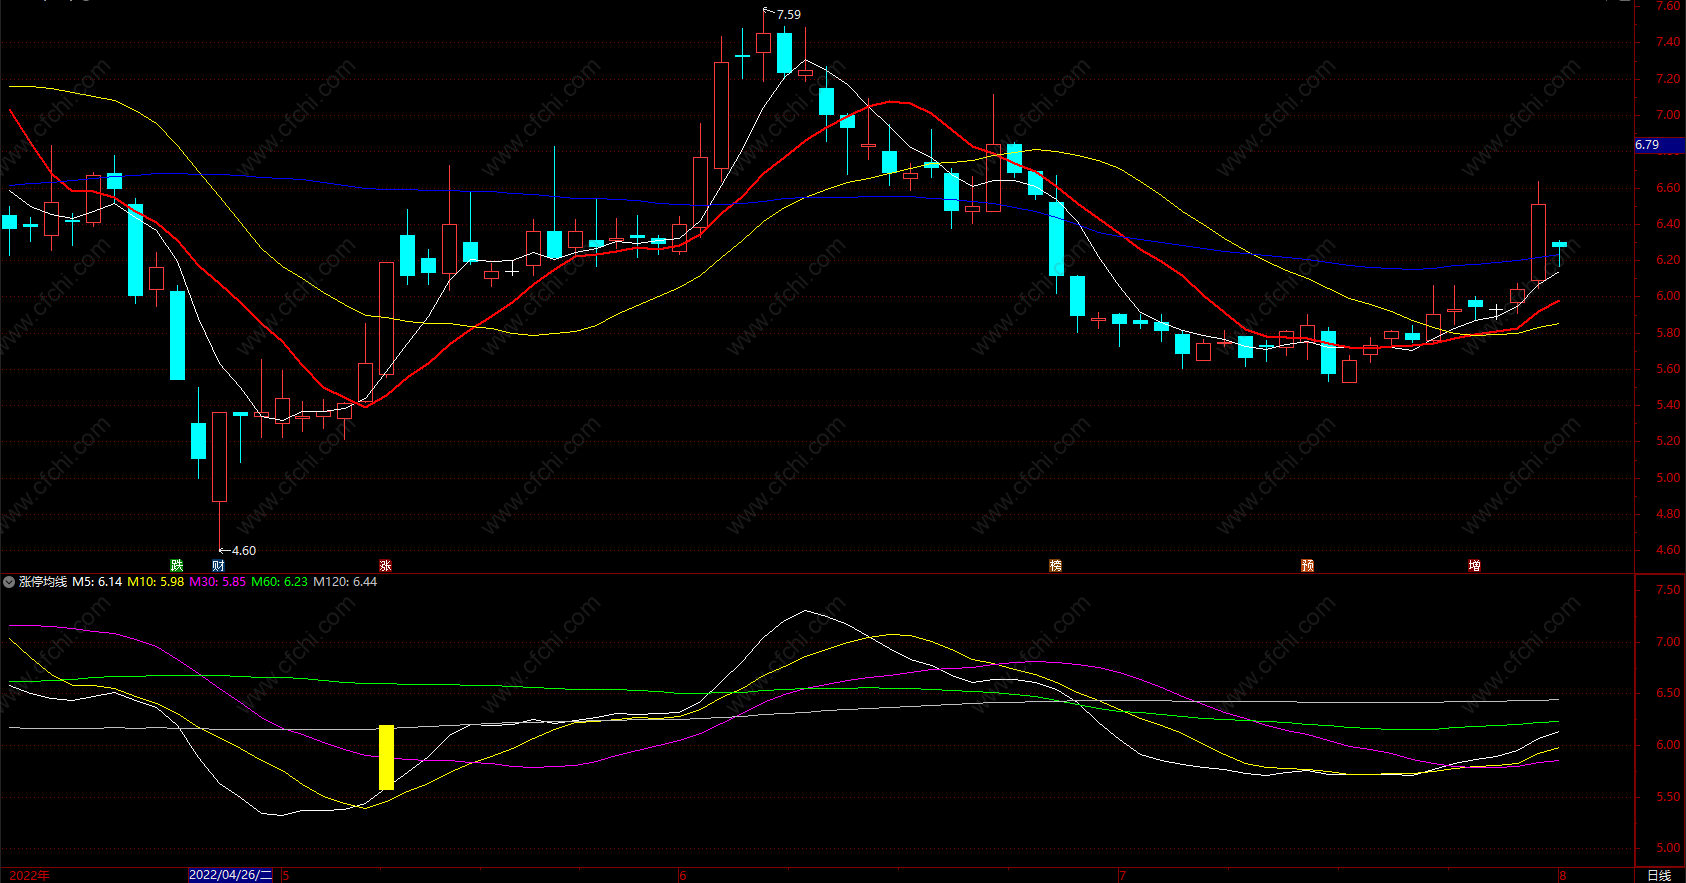1686x883 pixels.
Task: Click the orange 榜 event marker
Action: click(x=1055, y=566)
